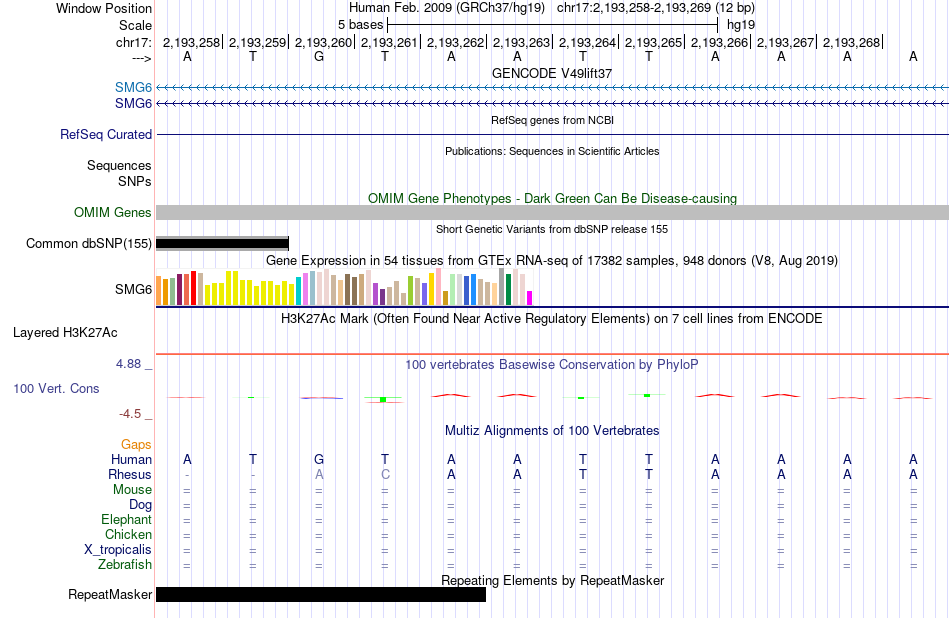Viewport: 950px width, 618px height.
Task: Click the dark green bar in GTEx chart
Action: (508, 289)
